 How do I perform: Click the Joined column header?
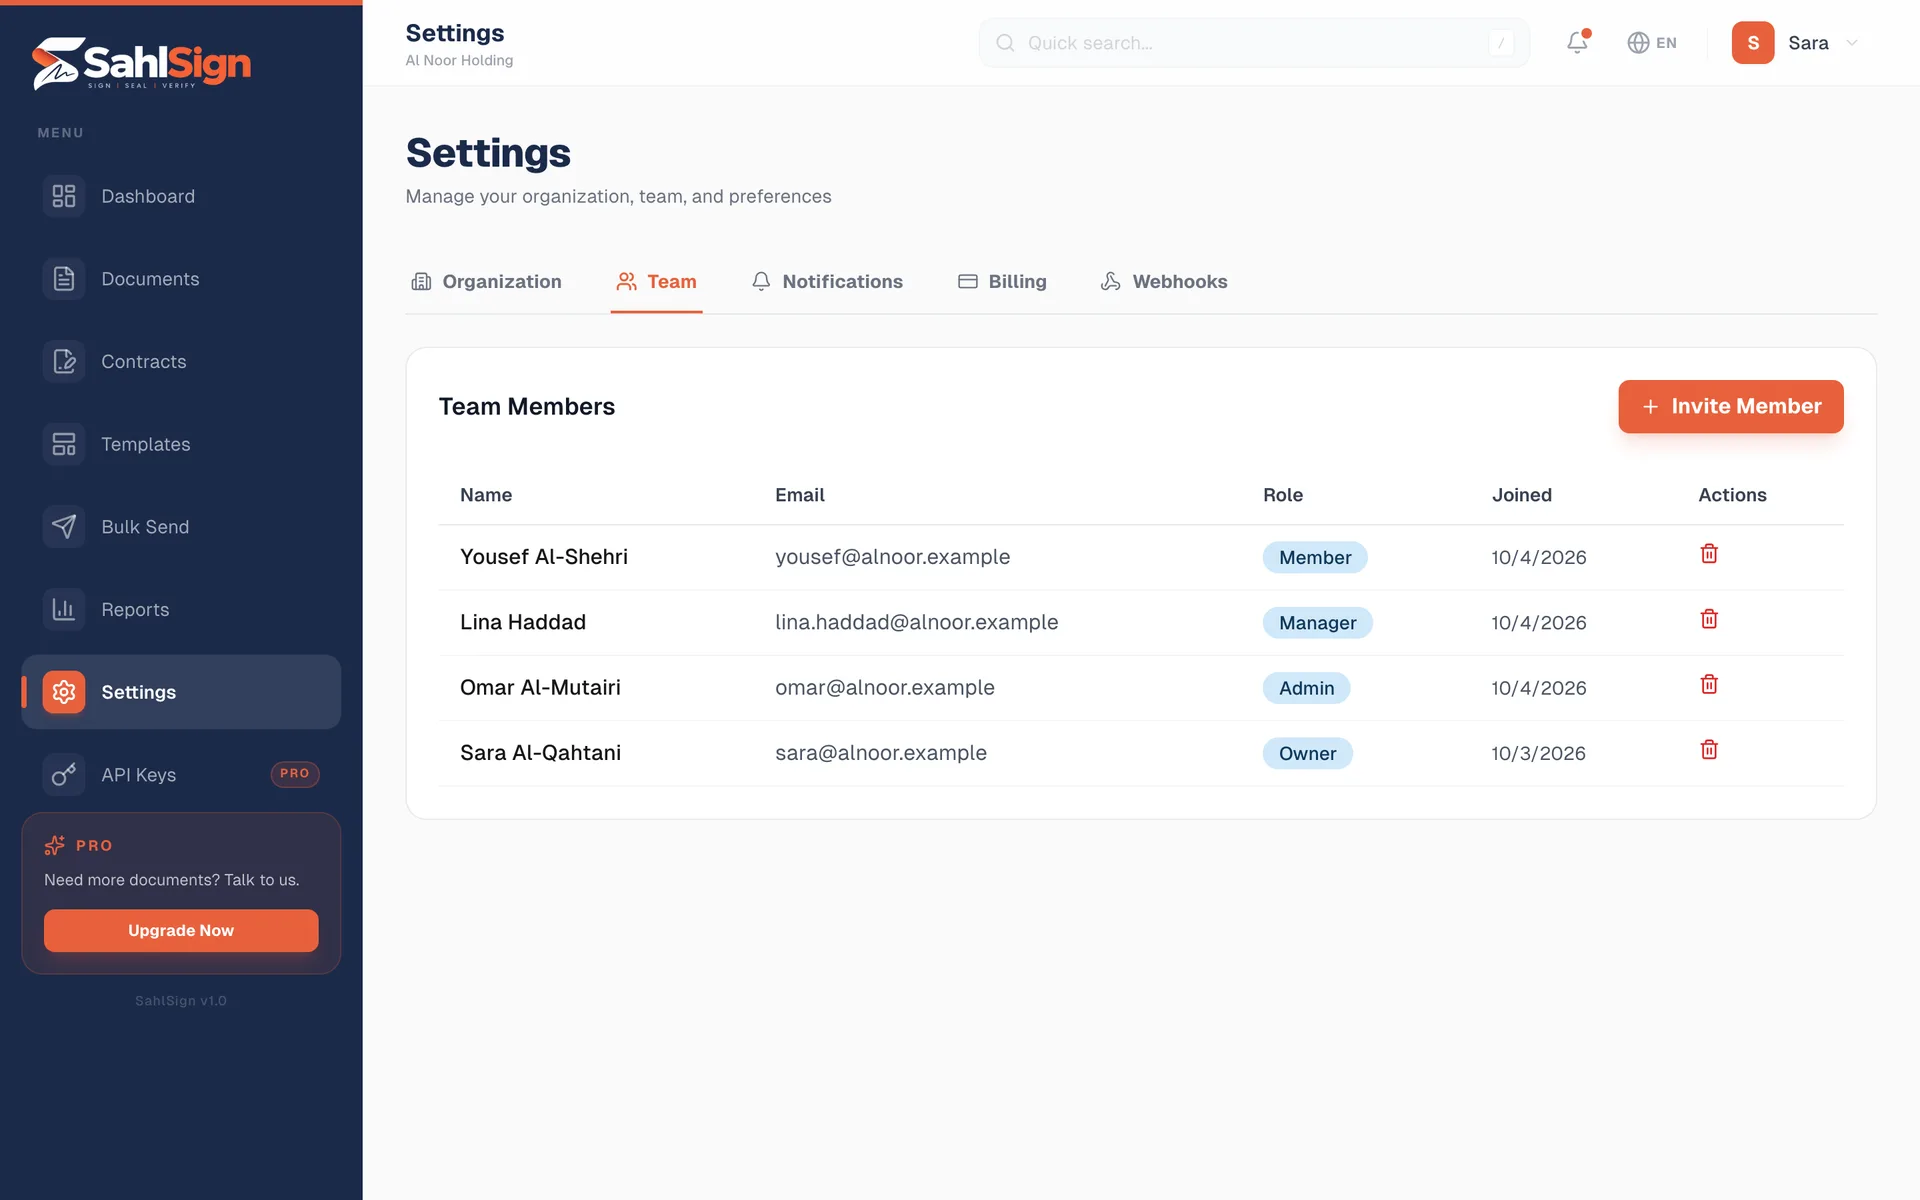[1522, 495]
